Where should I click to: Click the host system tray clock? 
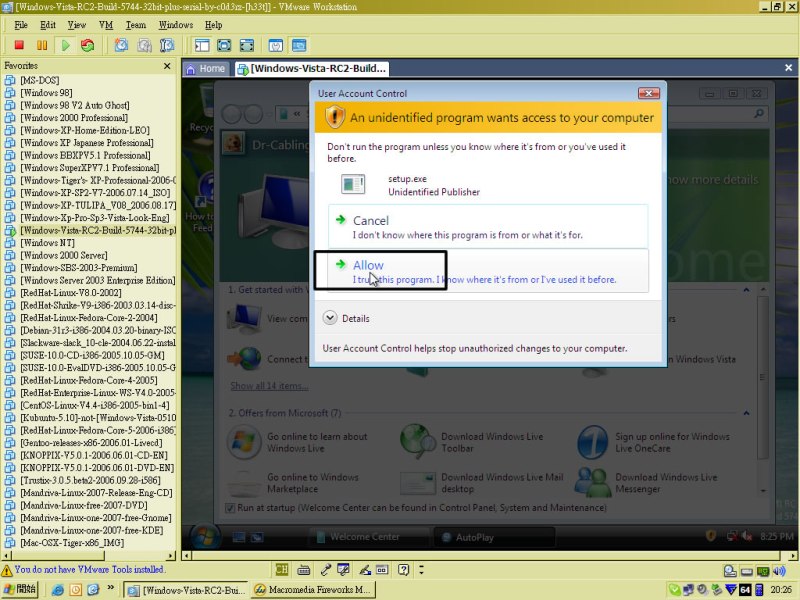pos(781,590)
